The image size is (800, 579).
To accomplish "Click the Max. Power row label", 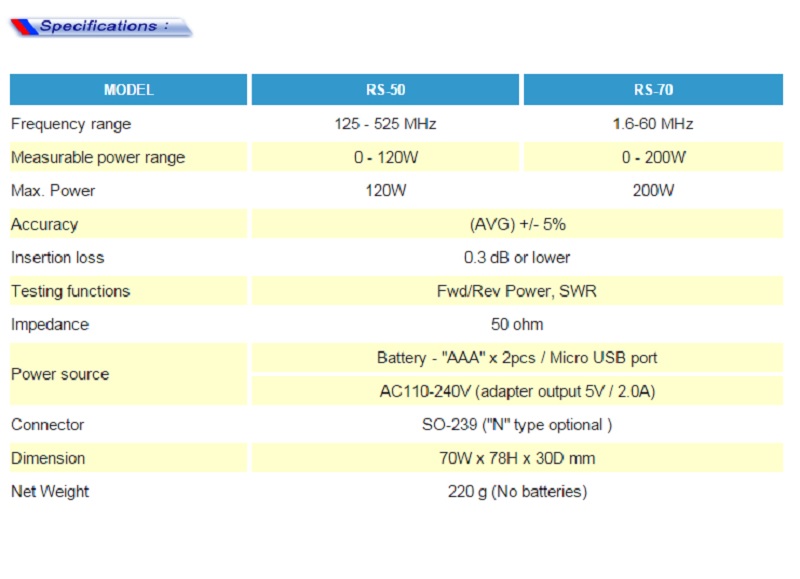I will (x=53, y=191).
